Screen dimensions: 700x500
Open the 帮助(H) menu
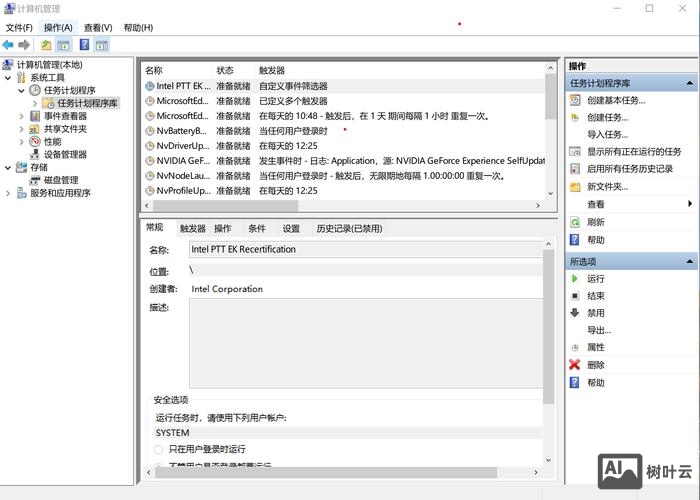coord(138,28)
